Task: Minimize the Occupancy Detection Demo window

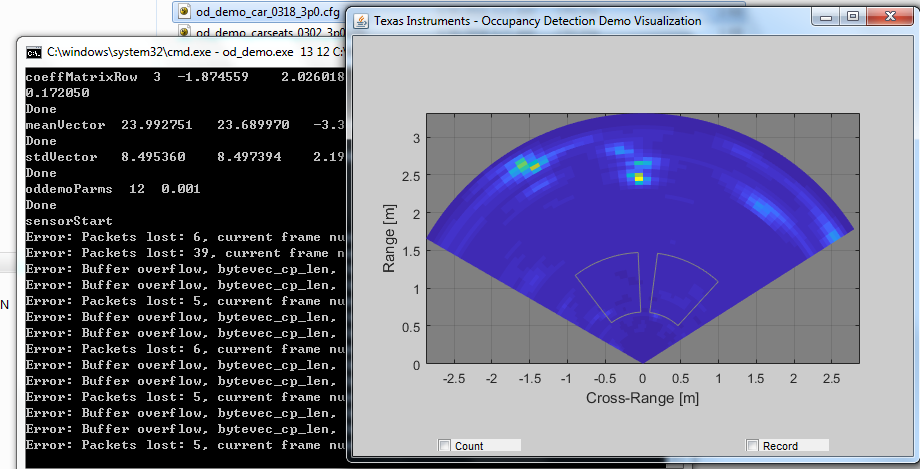Action: pyautogui.click(x=826, y=17)
